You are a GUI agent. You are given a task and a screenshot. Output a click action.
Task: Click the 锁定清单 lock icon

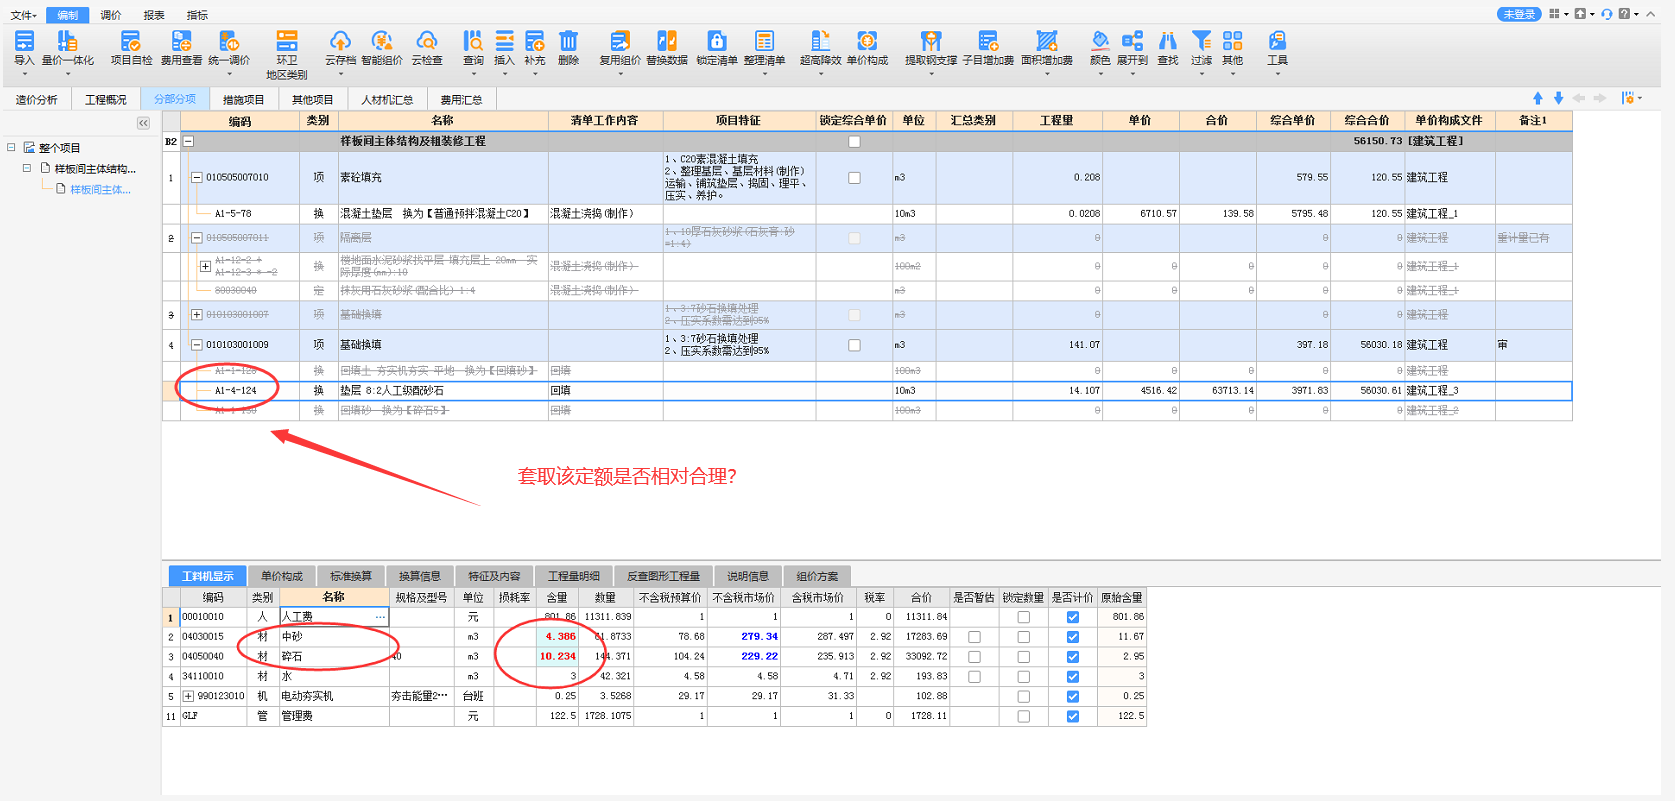[717, 41]
